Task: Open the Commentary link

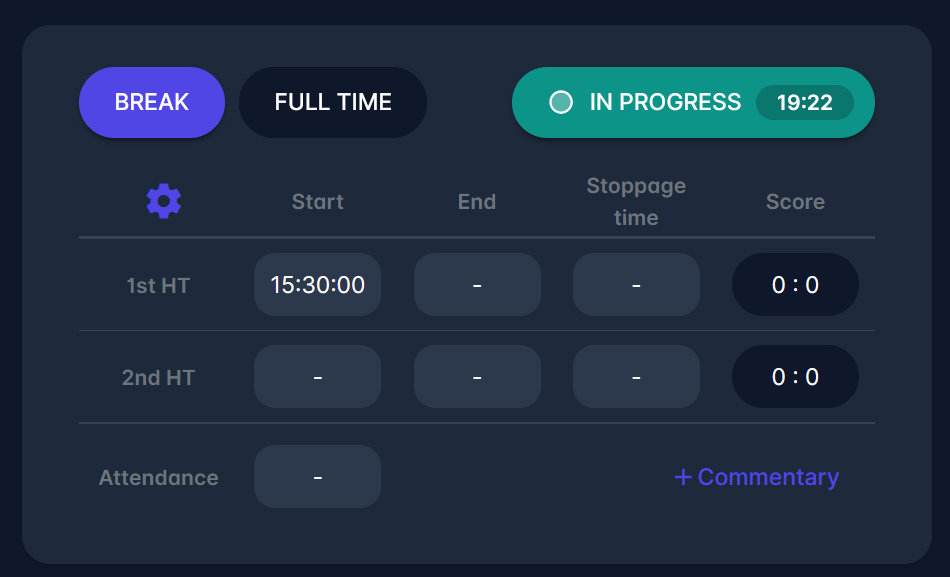Action: [x=768, y=478]
